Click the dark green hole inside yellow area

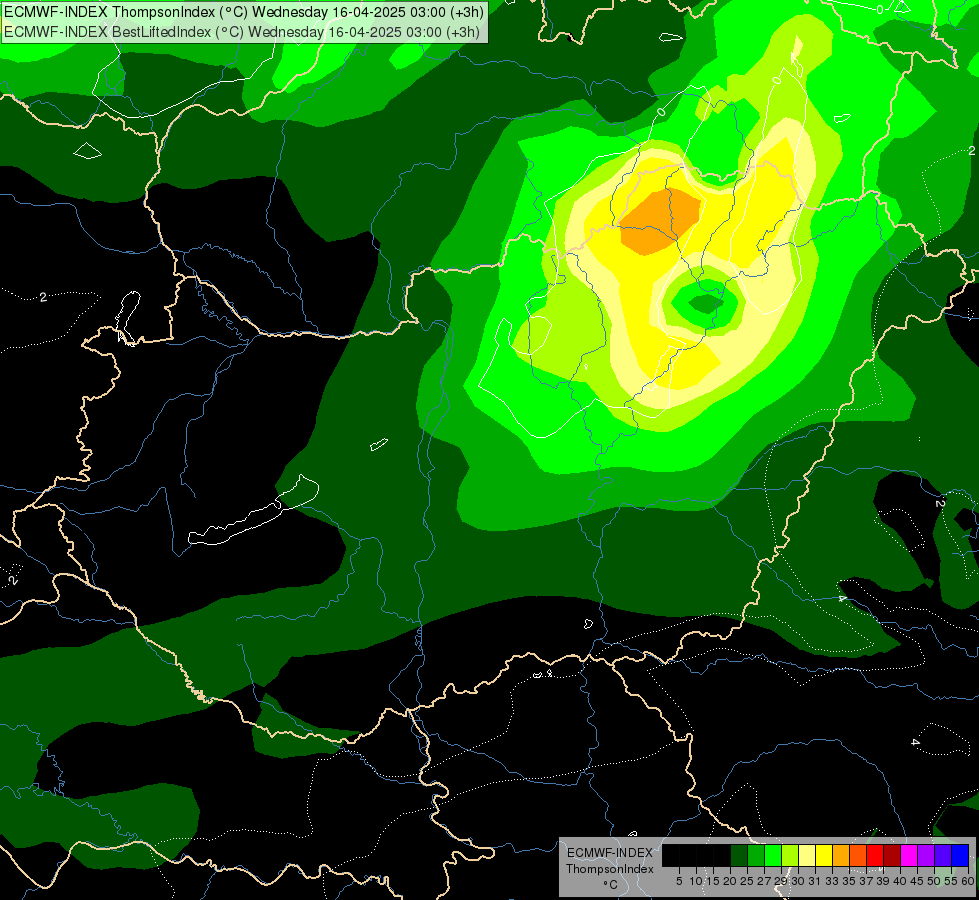coord(706,304)
